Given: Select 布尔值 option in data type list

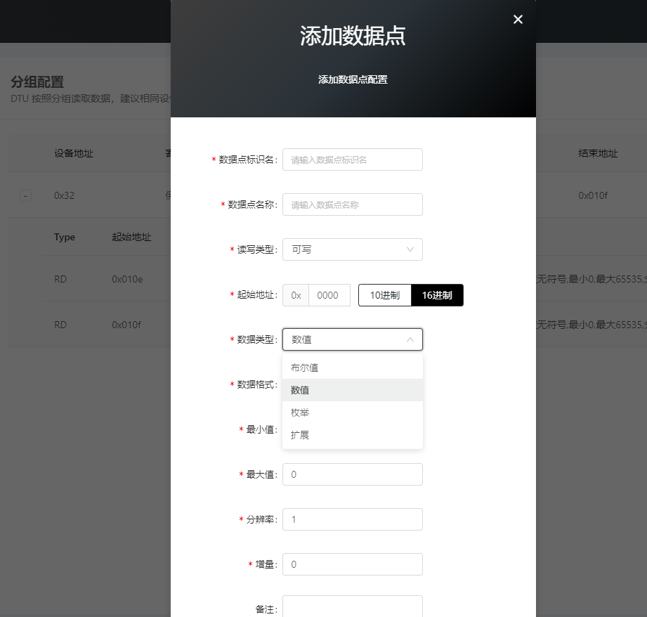Looking at the screenshot, I should (352, 368).
